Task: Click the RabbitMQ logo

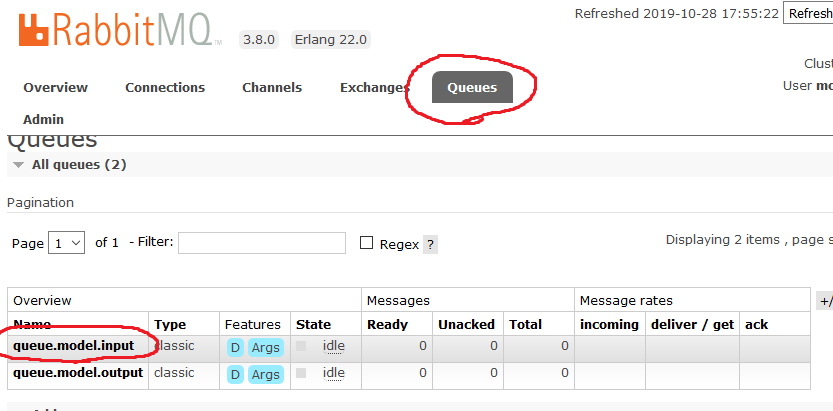Action: [121, 30]
